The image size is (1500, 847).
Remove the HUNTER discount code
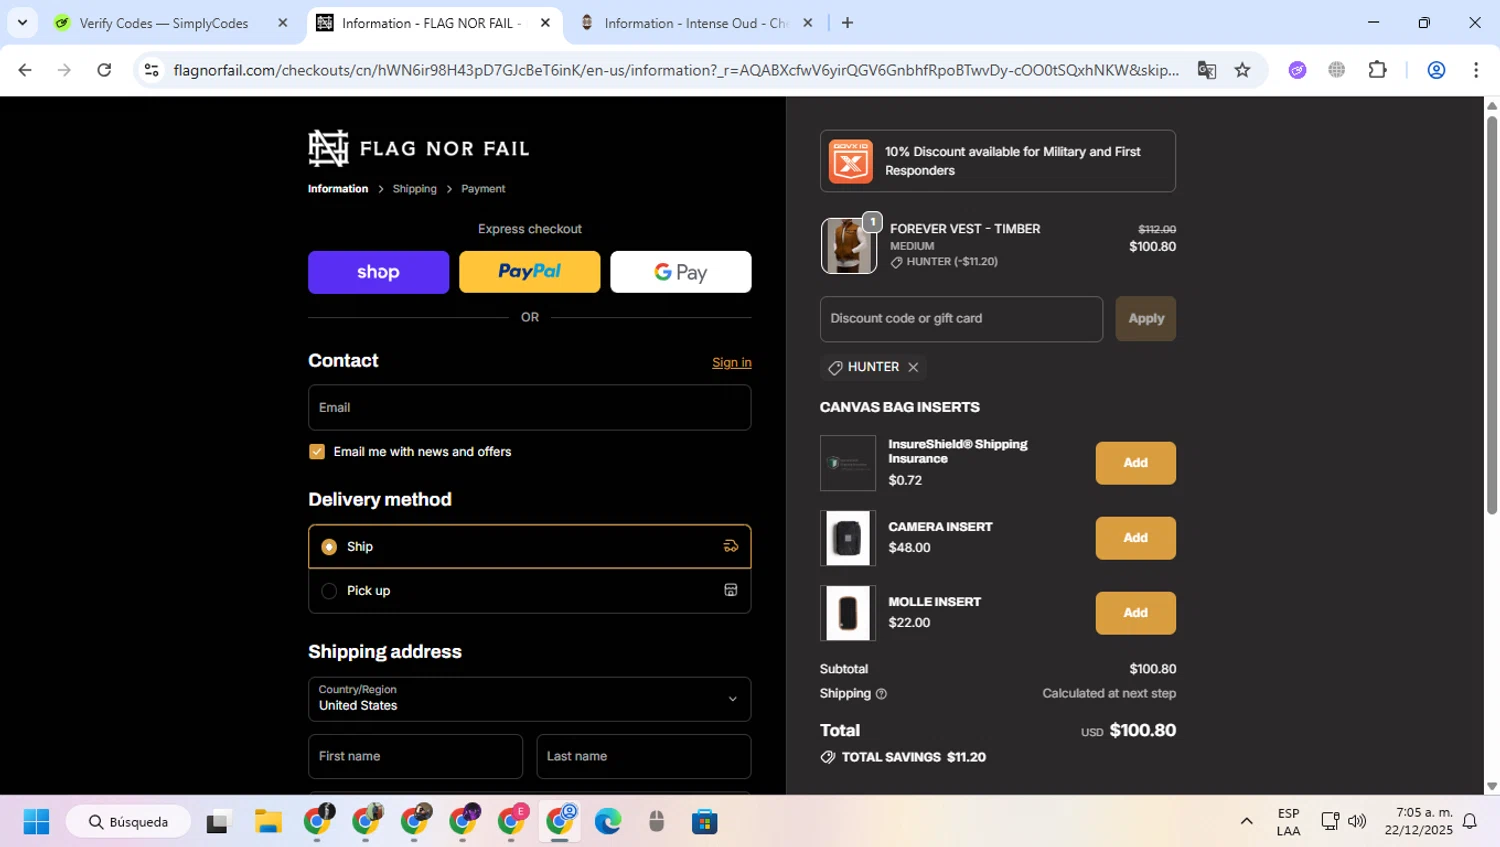click(913, 367)
